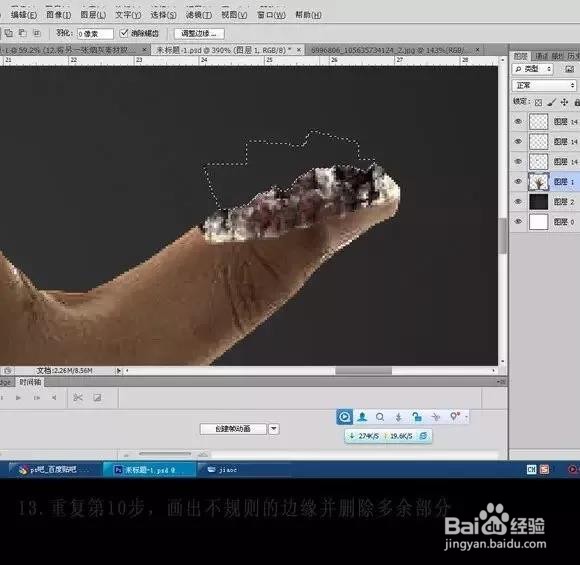The width and height of the screenshot is (580, 565).
Task: Click the transition icon beside the scissors
Action: coord(97,398)
